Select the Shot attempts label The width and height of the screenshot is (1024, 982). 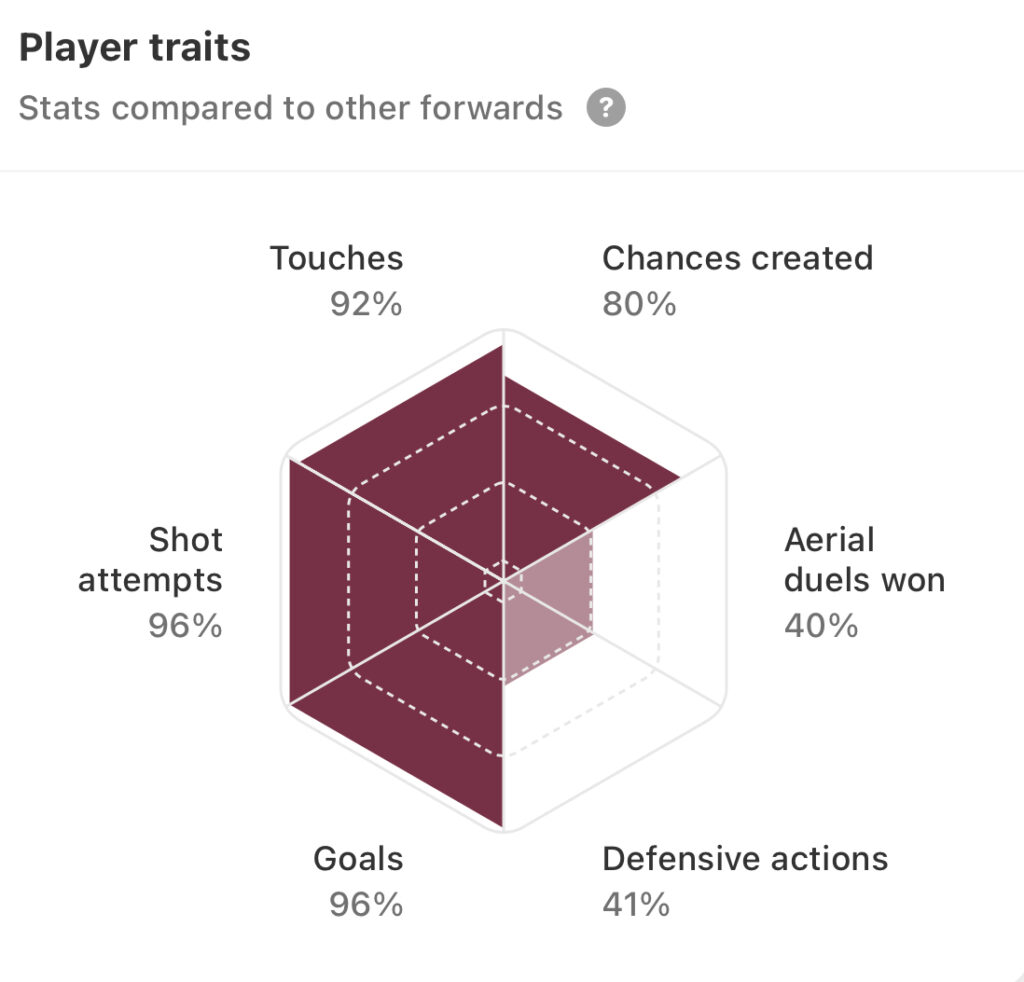(150, 560)
